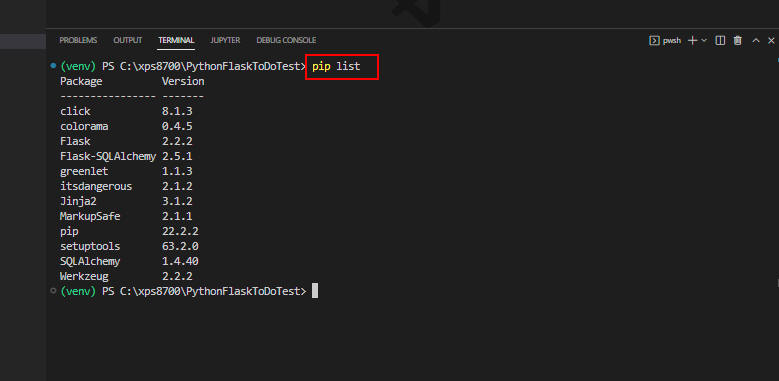Kill terminal with the trash icon
The image size is (779, 381).
pyautogui.click(x=738, y=41)
